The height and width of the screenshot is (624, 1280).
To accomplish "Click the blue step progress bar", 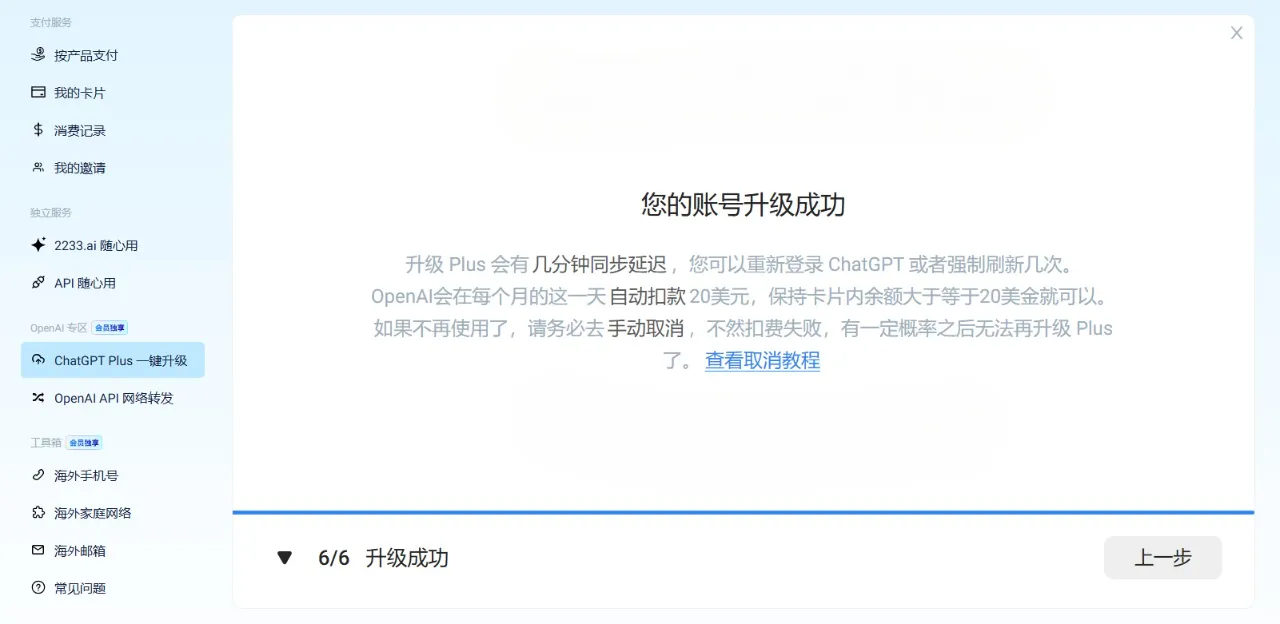I will point(743,512).
